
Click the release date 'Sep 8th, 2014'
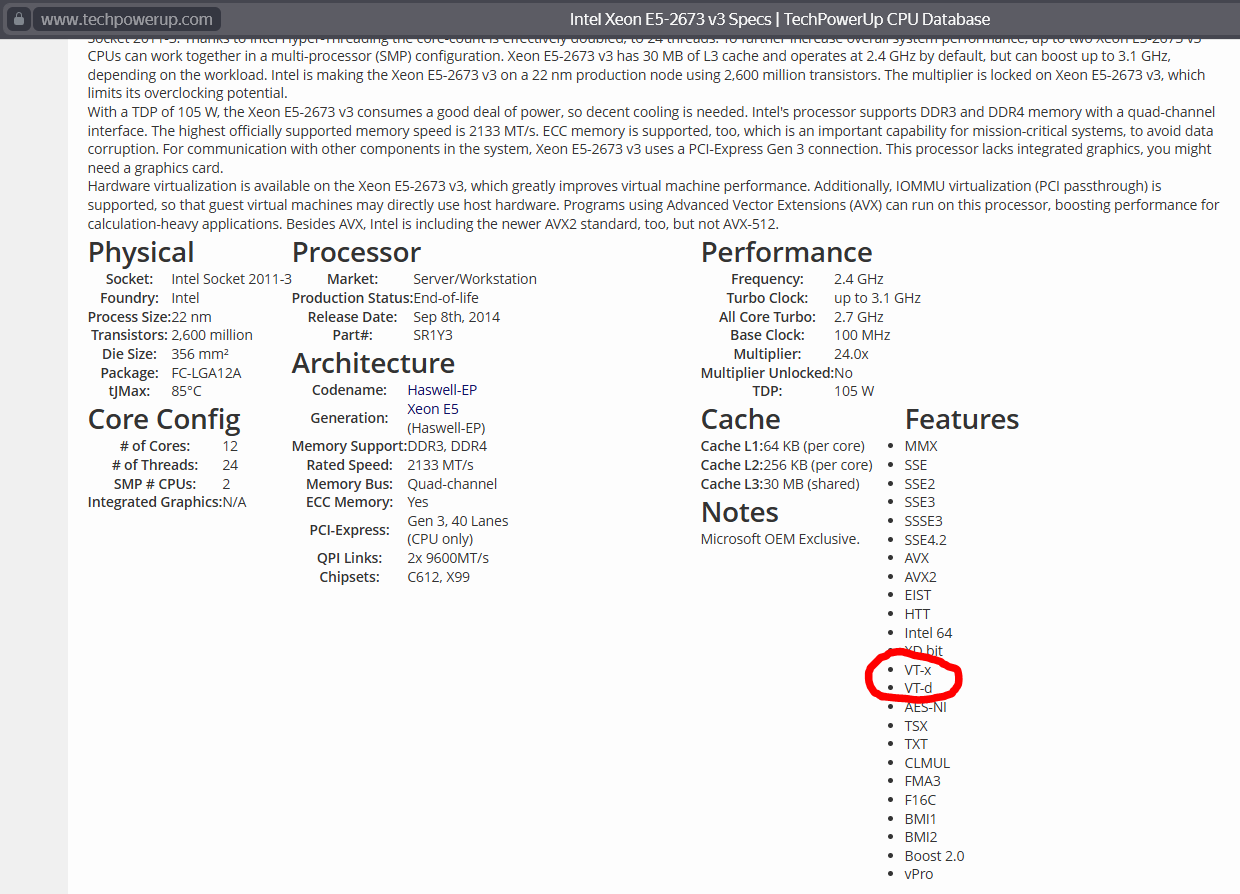[x=456, y=317]
